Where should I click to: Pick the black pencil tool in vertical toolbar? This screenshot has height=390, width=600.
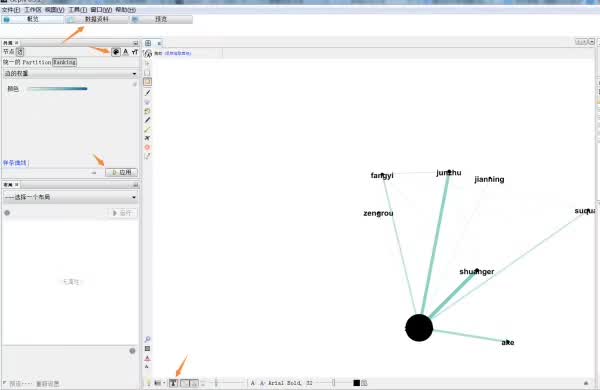147,93
